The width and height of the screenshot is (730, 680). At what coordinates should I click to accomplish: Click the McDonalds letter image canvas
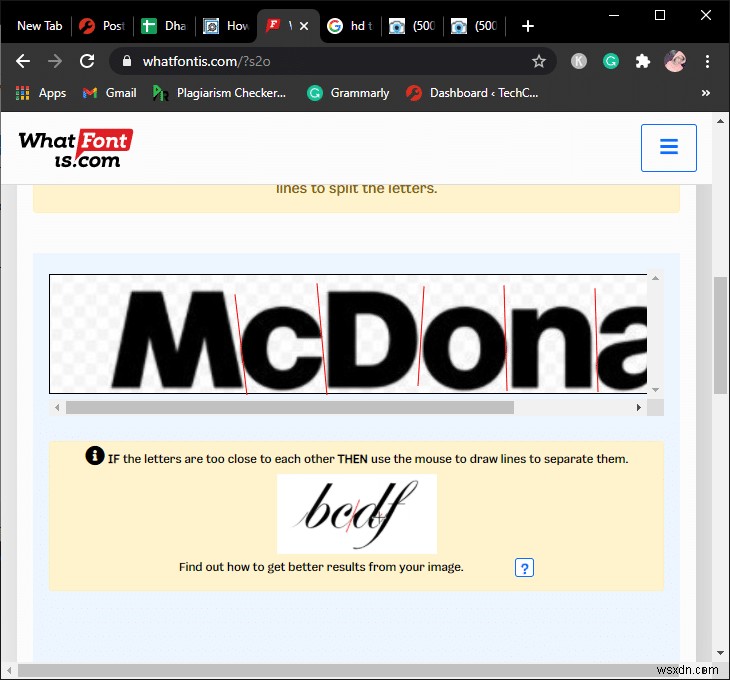click(x=348, y=334)
